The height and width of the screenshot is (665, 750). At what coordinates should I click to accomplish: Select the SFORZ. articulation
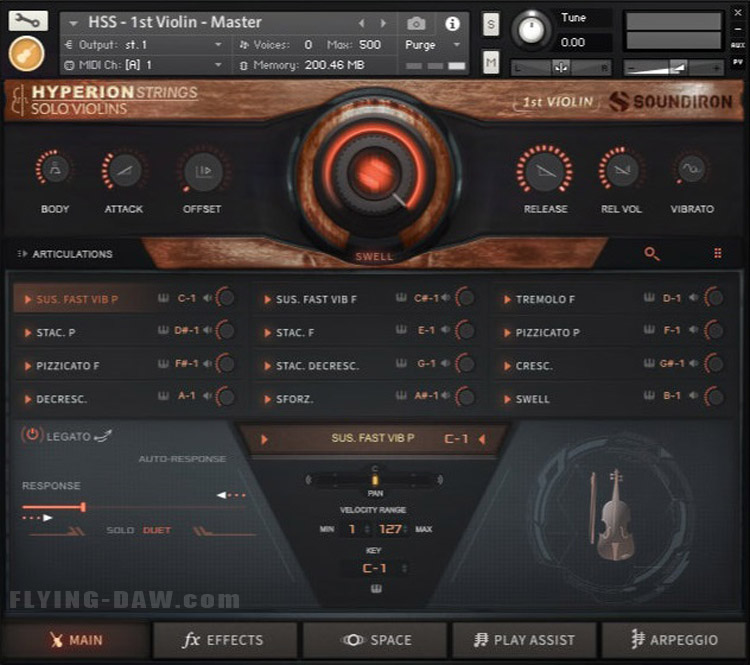click(295, 399)
